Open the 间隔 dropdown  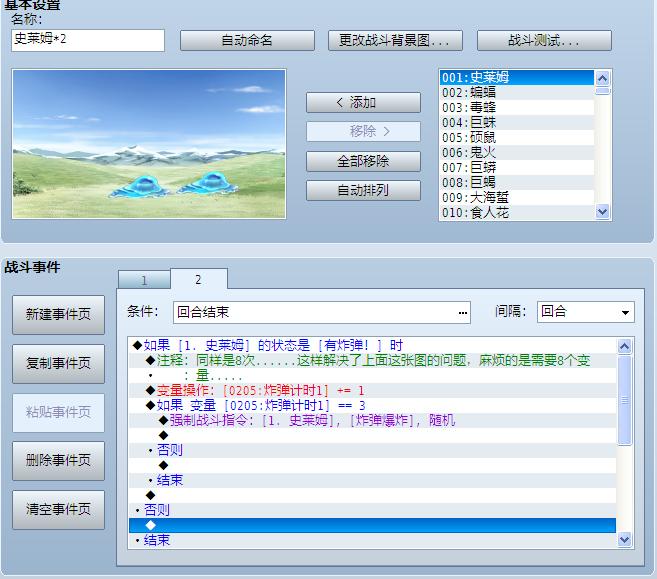pos(586,312)
